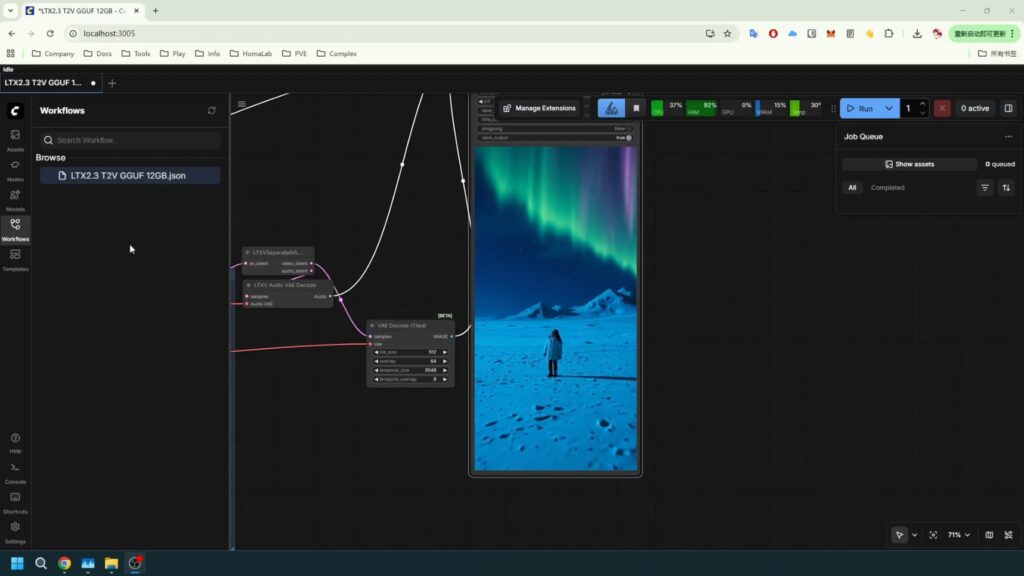
Task: Click the Manage Extensions button
Action: (x=539, y=108)
